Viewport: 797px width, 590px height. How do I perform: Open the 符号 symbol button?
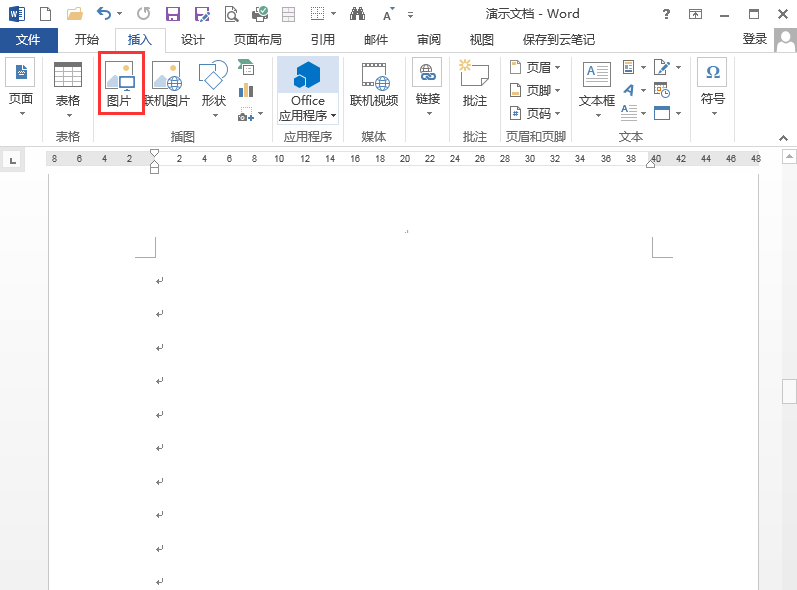pyautogui.click(x=712, y=88)
